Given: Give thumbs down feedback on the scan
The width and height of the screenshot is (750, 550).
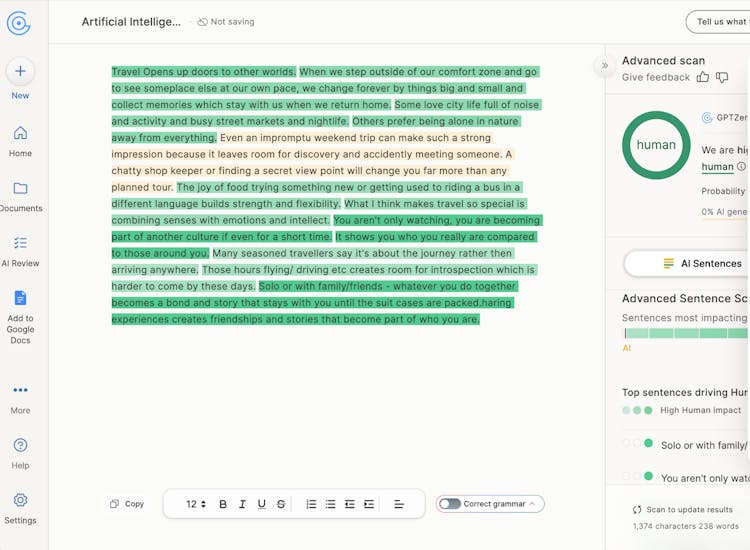Looking at the screenshot, I should 723,77.
